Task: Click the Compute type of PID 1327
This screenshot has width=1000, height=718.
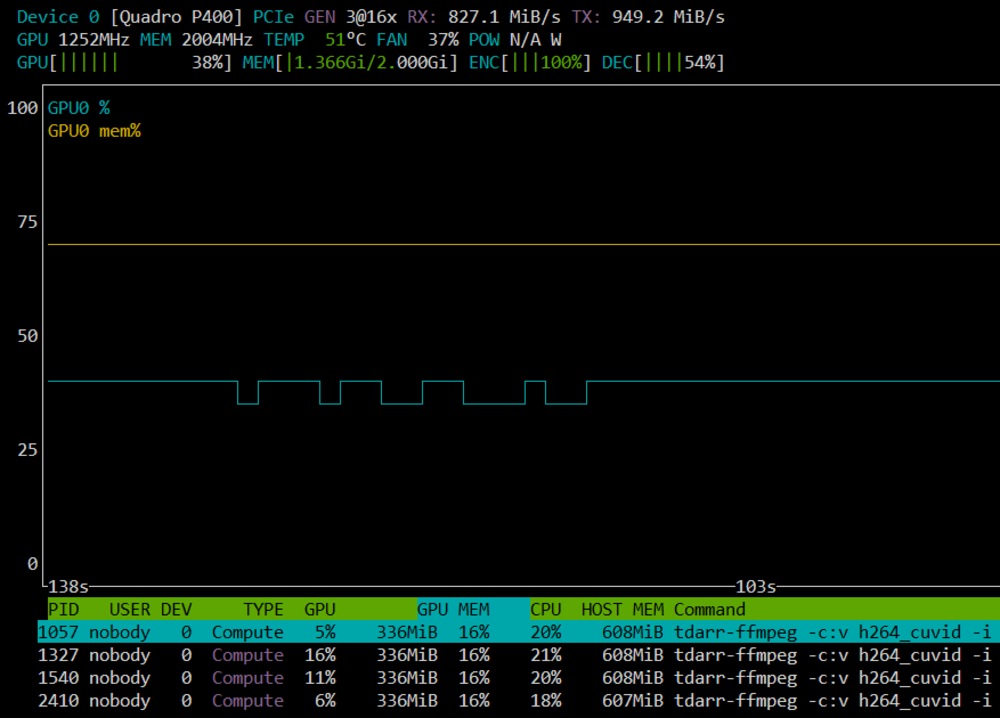Action: (x=248, y=655)
